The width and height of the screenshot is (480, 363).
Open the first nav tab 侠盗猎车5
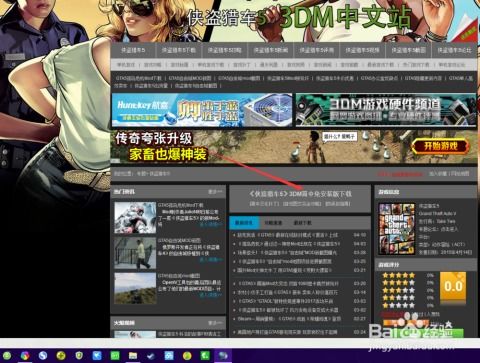(x=133, y=50)
